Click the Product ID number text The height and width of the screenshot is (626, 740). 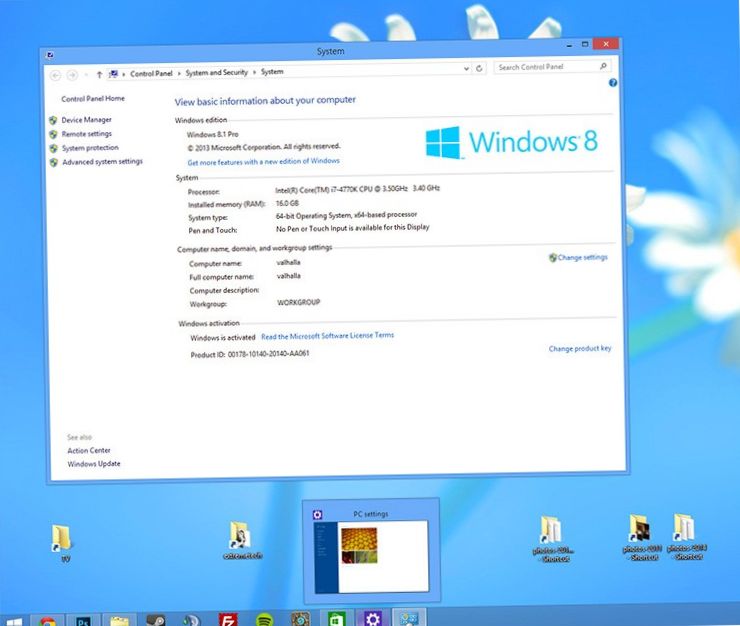(269, 354)
